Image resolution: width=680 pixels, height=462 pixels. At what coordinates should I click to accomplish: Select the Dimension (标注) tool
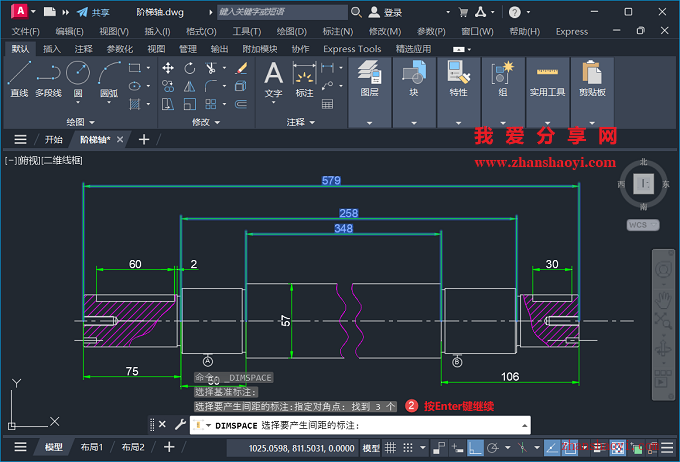(304, 79)
